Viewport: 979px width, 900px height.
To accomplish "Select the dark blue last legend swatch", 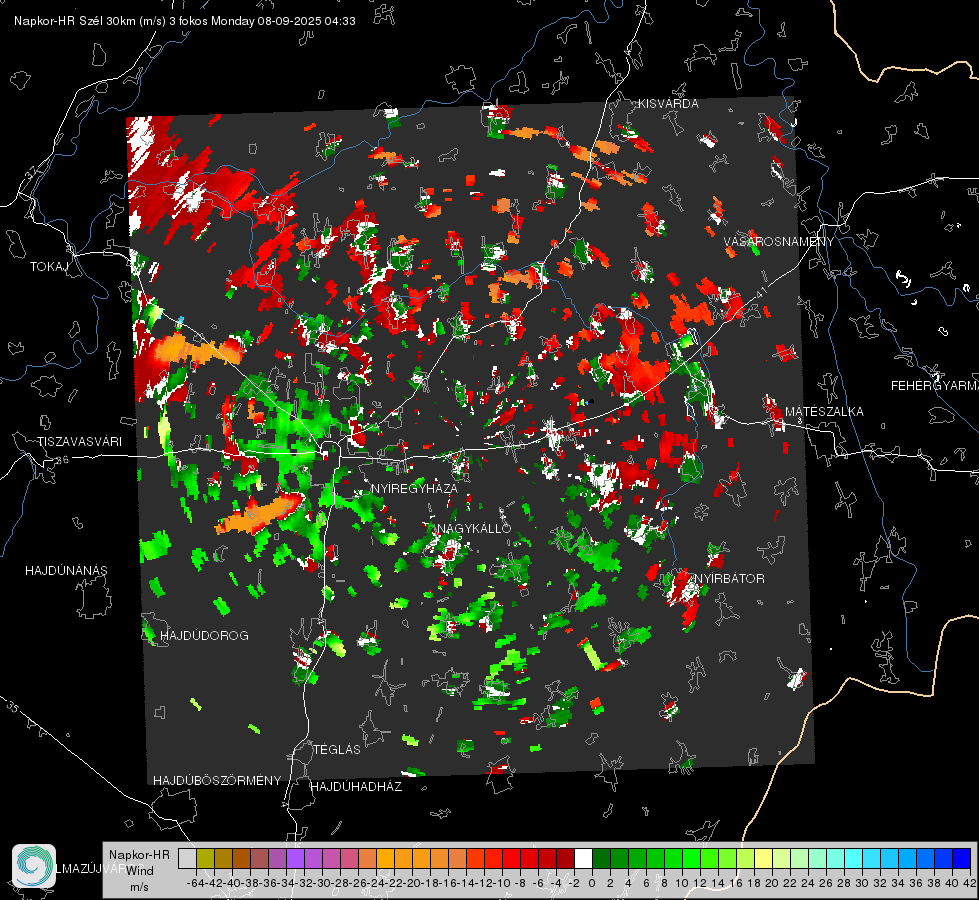I will [x=962, y=858].
